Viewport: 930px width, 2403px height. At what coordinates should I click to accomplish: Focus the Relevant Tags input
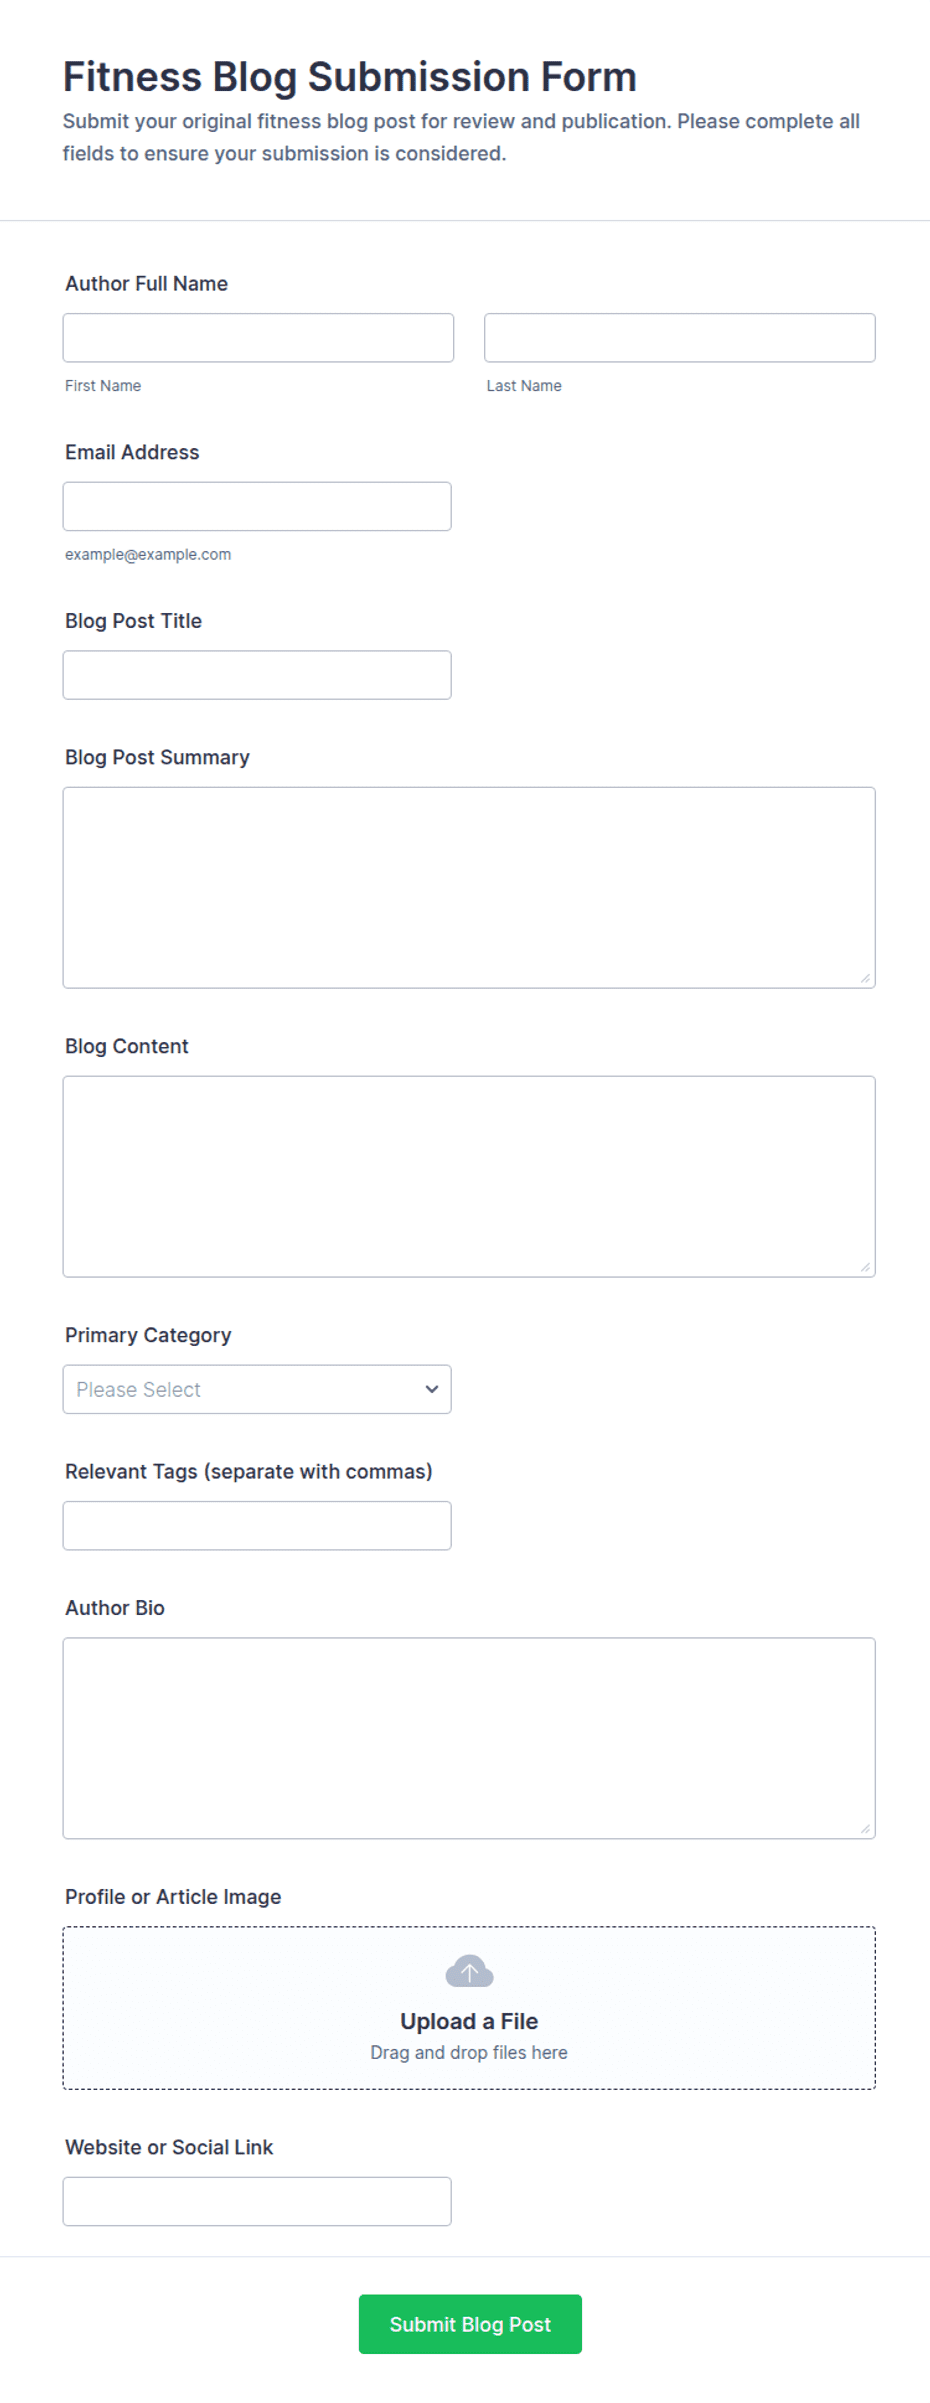257,1526
